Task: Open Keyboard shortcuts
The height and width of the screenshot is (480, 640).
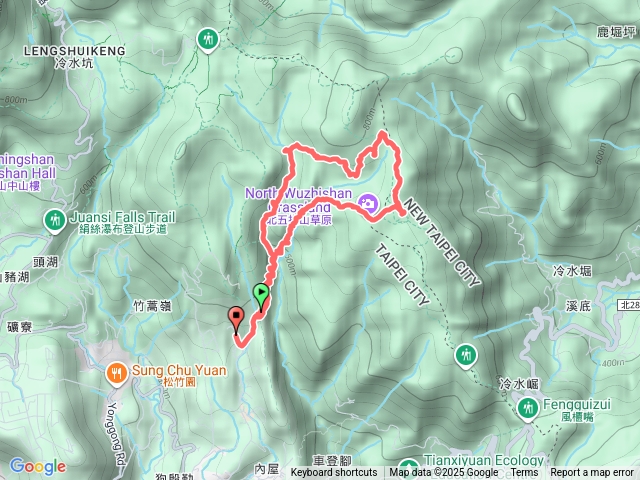Action: pyautogui.click(x=333, y=473)
